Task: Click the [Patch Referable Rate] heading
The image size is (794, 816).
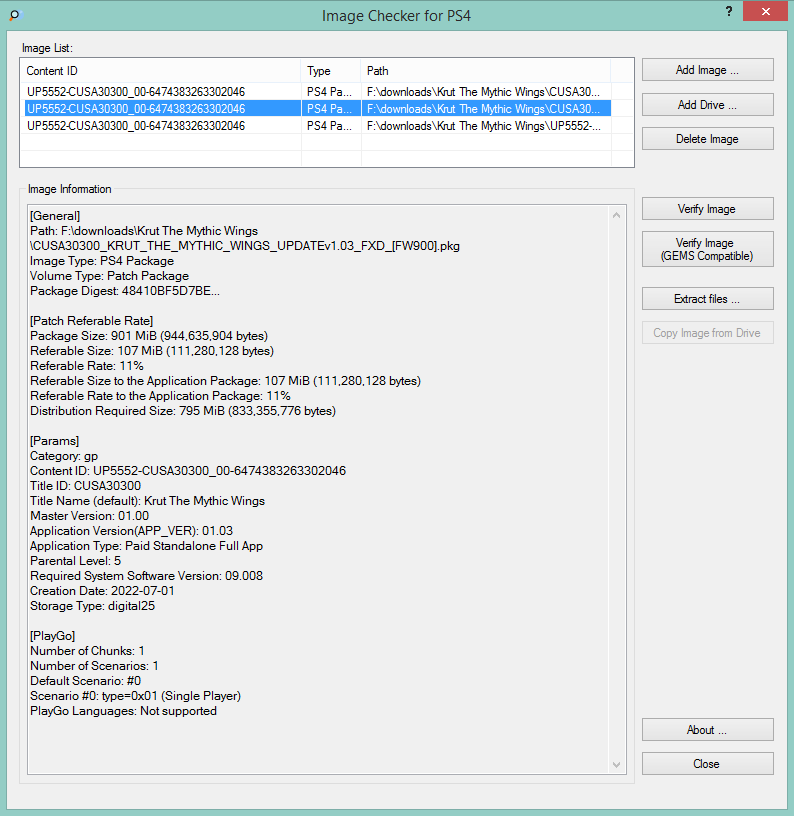Action: pyautogui.click(x=92, y=321)
